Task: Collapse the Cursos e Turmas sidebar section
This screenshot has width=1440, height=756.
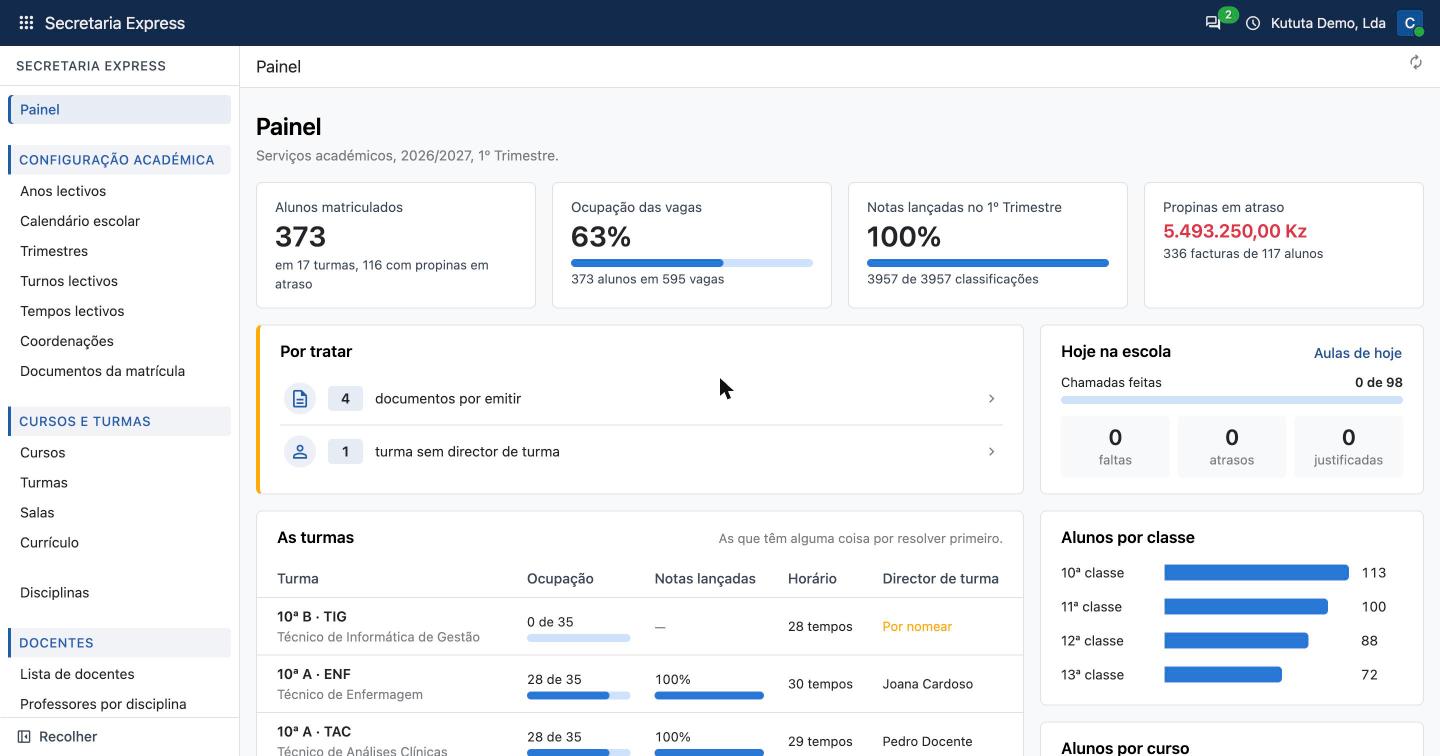Action: pos(119,421)
